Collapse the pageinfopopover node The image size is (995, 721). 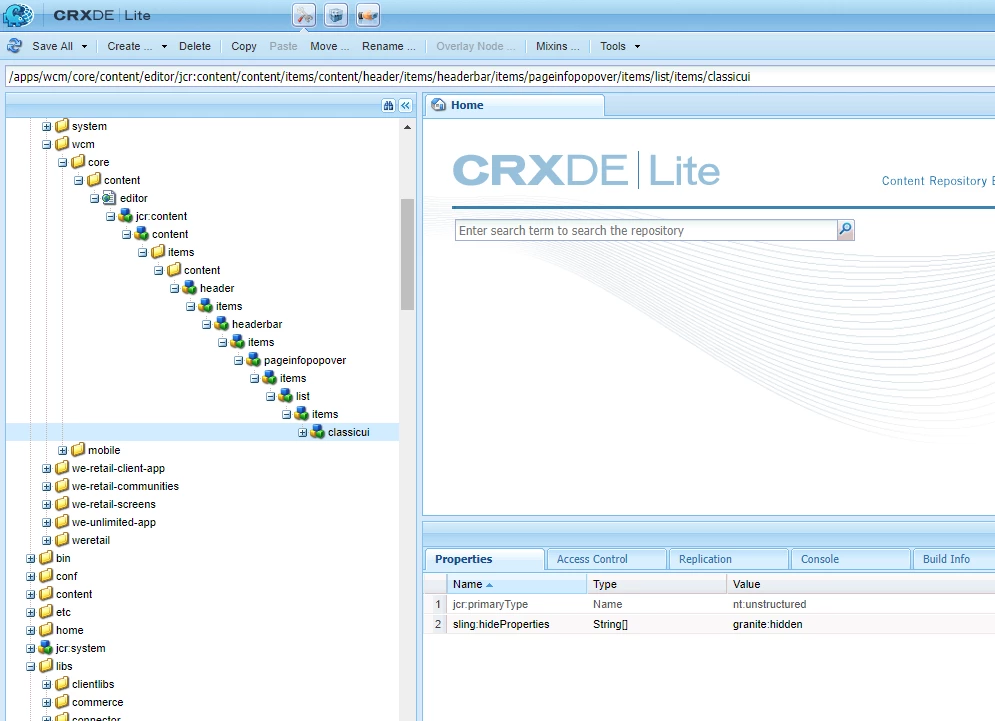239,360
